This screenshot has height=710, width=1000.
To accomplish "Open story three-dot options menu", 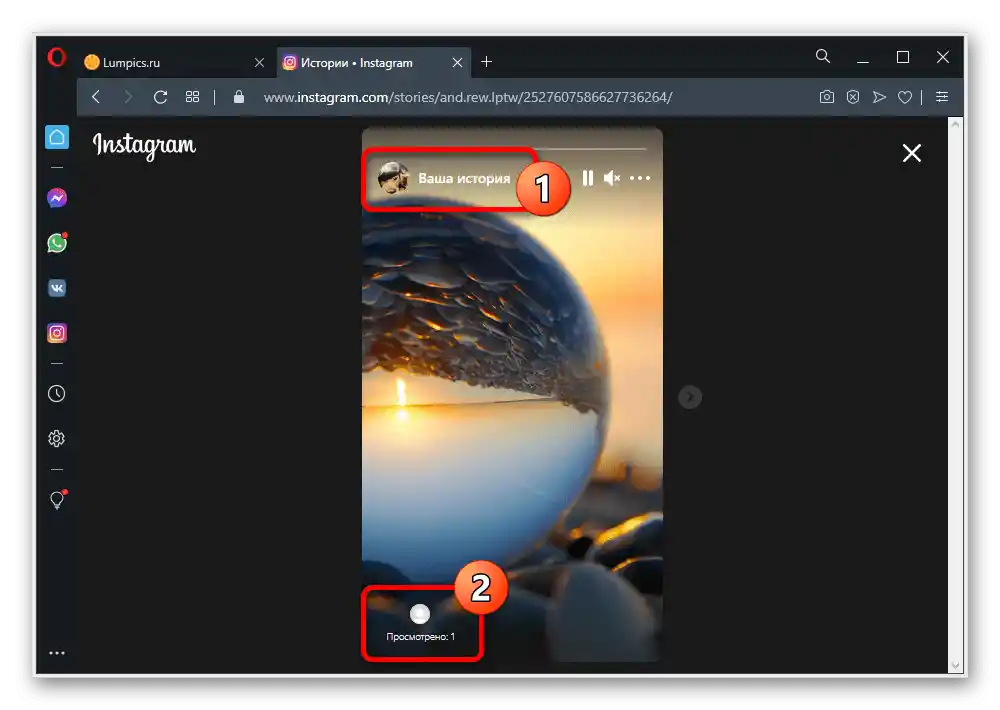I will [x=640, y=178].
